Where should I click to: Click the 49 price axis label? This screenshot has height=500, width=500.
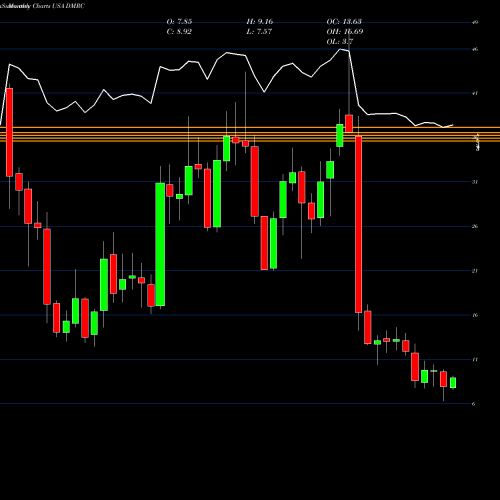(475, 22)
